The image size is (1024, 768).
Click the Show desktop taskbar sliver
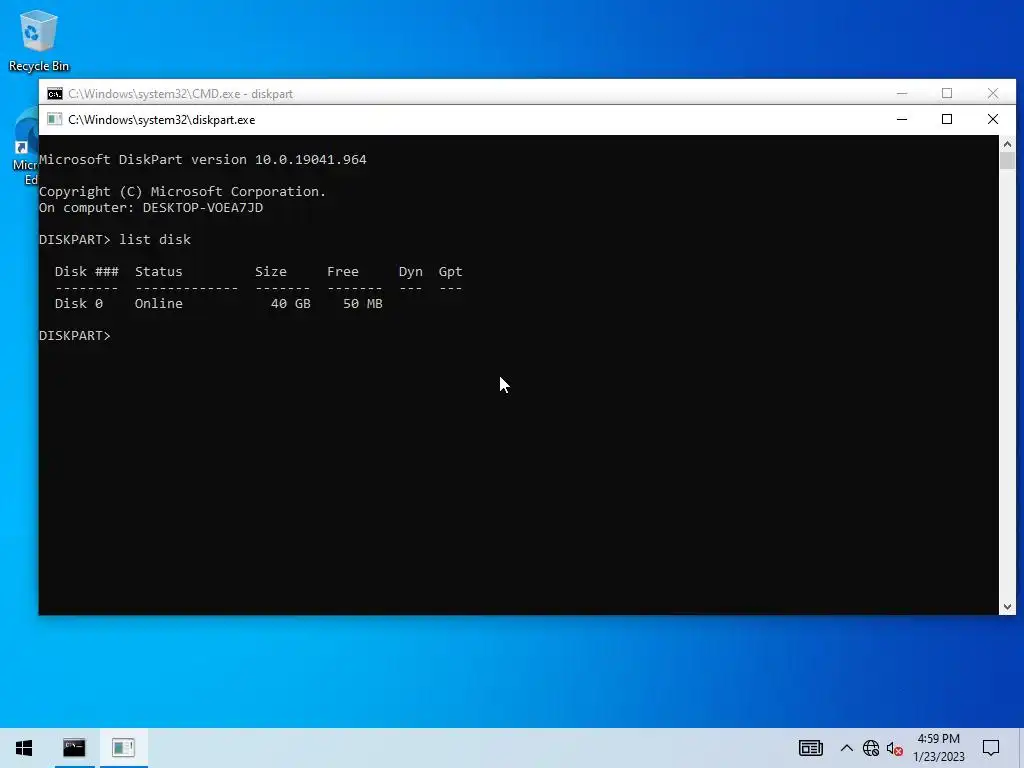coord(1021,748)
